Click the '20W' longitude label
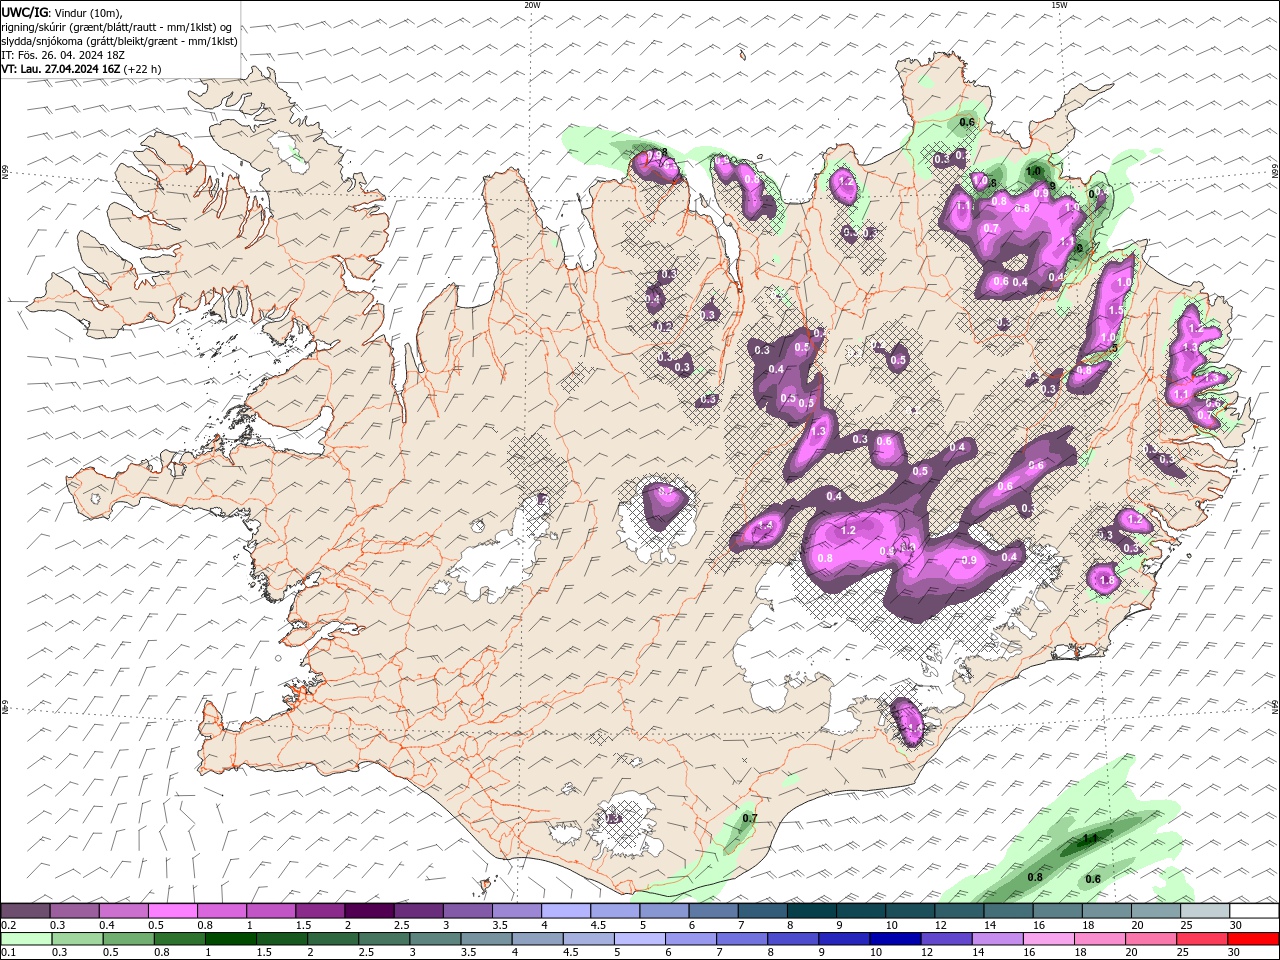1280x960 pixels. point(532,5)
